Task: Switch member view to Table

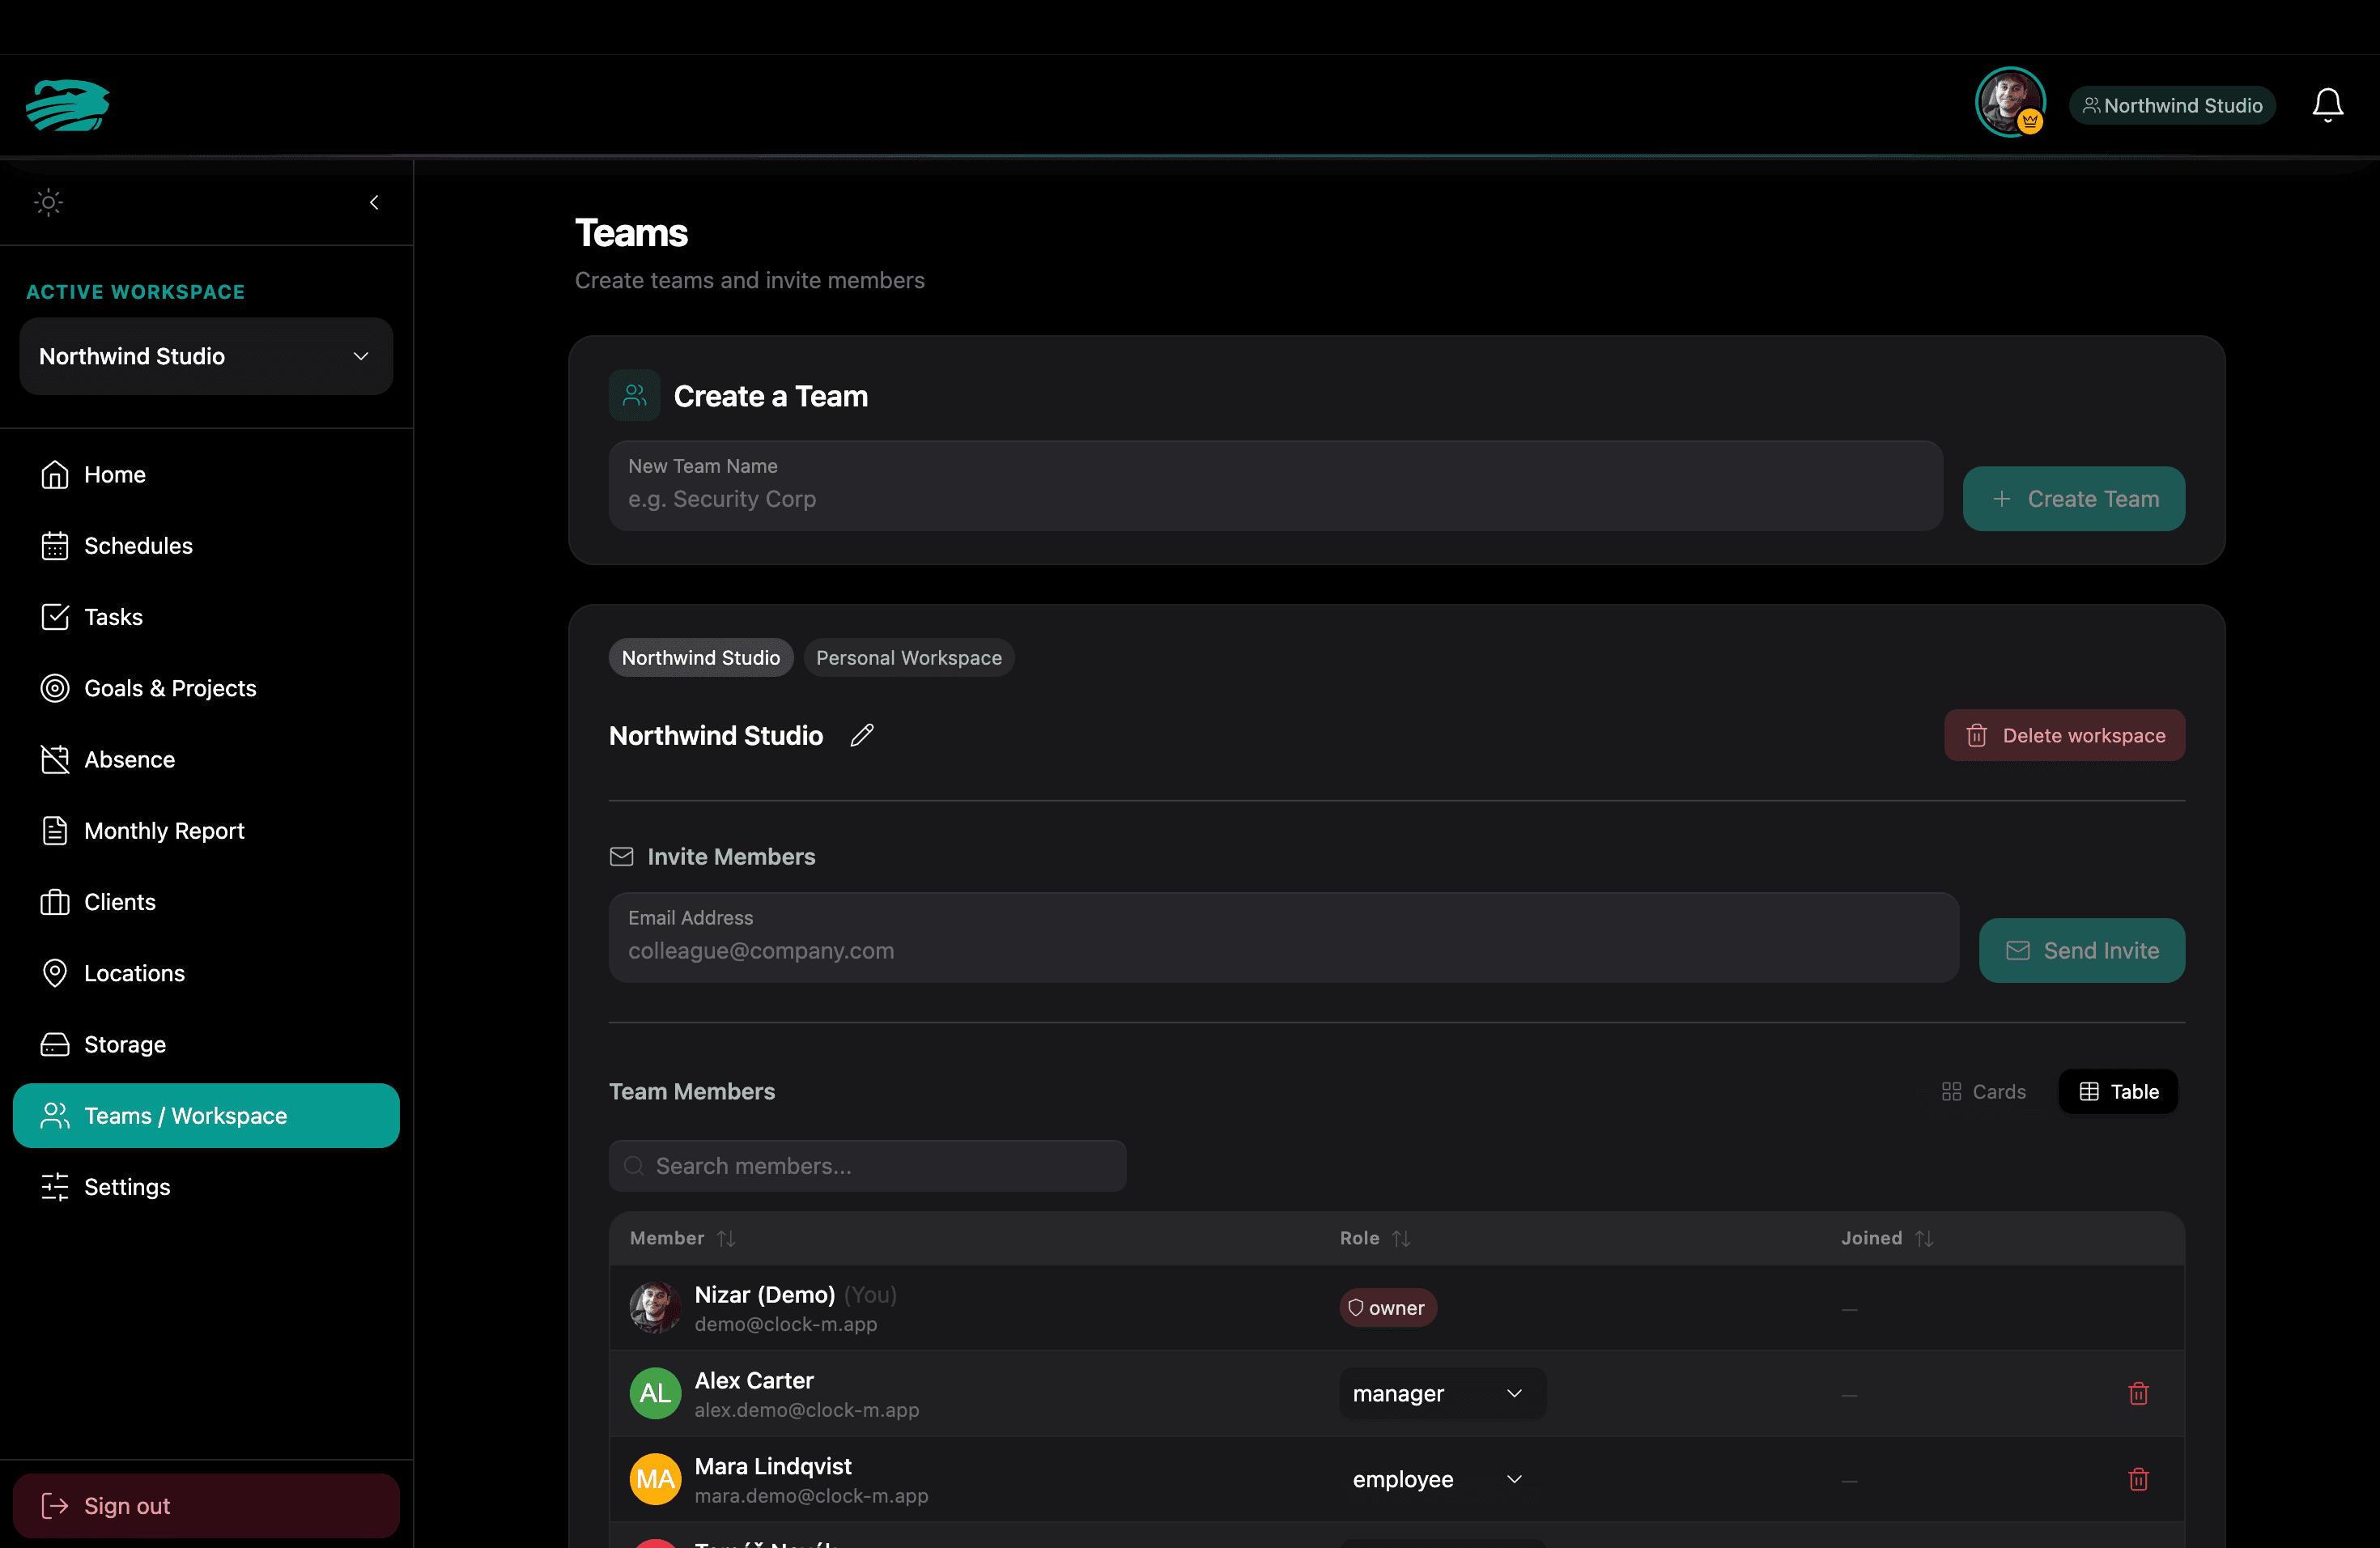Action: 2118,1091
